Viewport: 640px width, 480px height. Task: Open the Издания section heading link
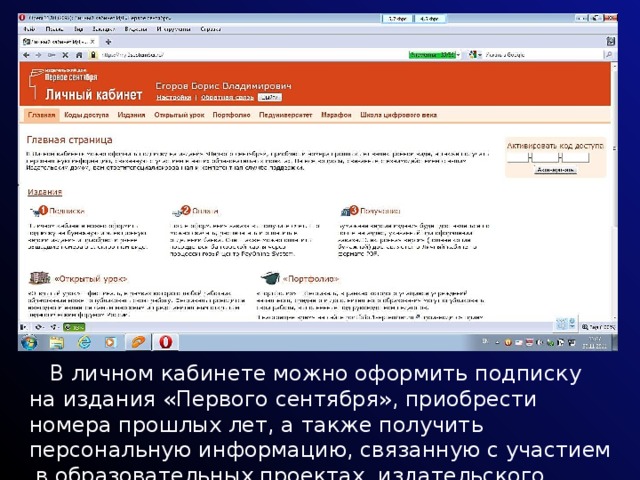(45, 192)
